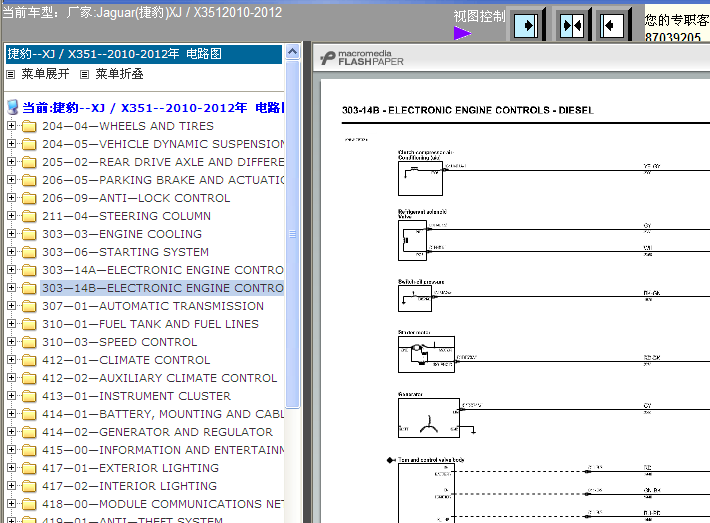Select highlighted 303-14B-ELECTRONIC ENGINE CONTROLS item
The image size is (710, 523).
click(163, 288)
